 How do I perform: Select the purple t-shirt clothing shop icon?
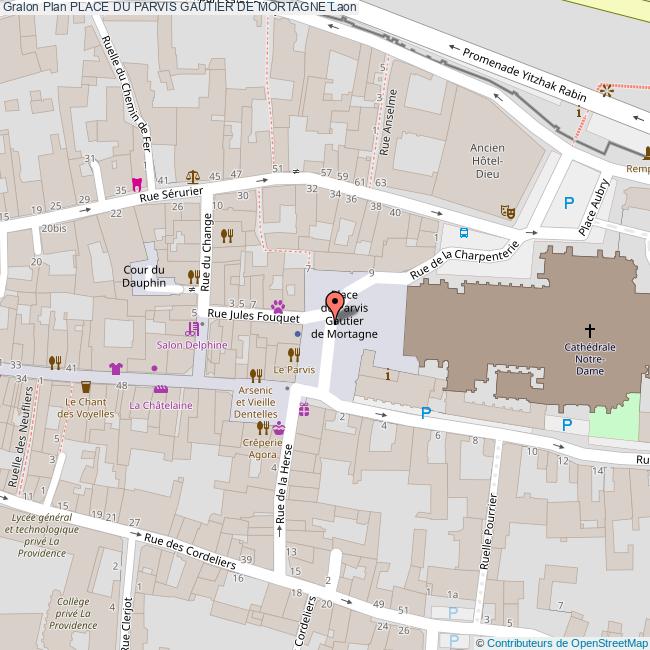(x=115, y=368)
